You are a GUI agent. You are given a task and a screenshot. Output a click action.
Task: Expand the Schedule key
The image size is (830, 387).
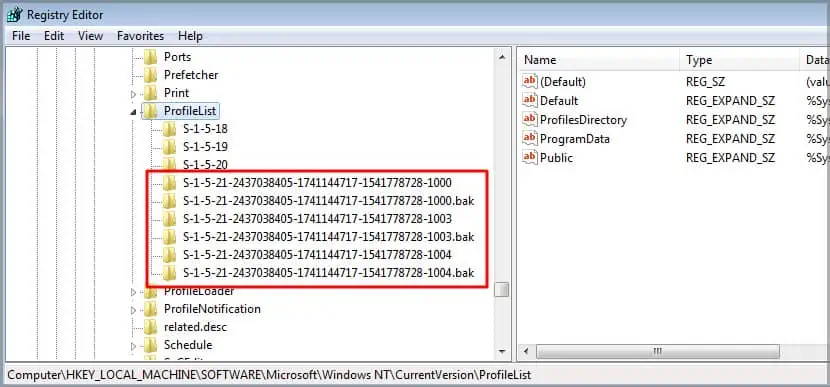[x=133, y=346]
